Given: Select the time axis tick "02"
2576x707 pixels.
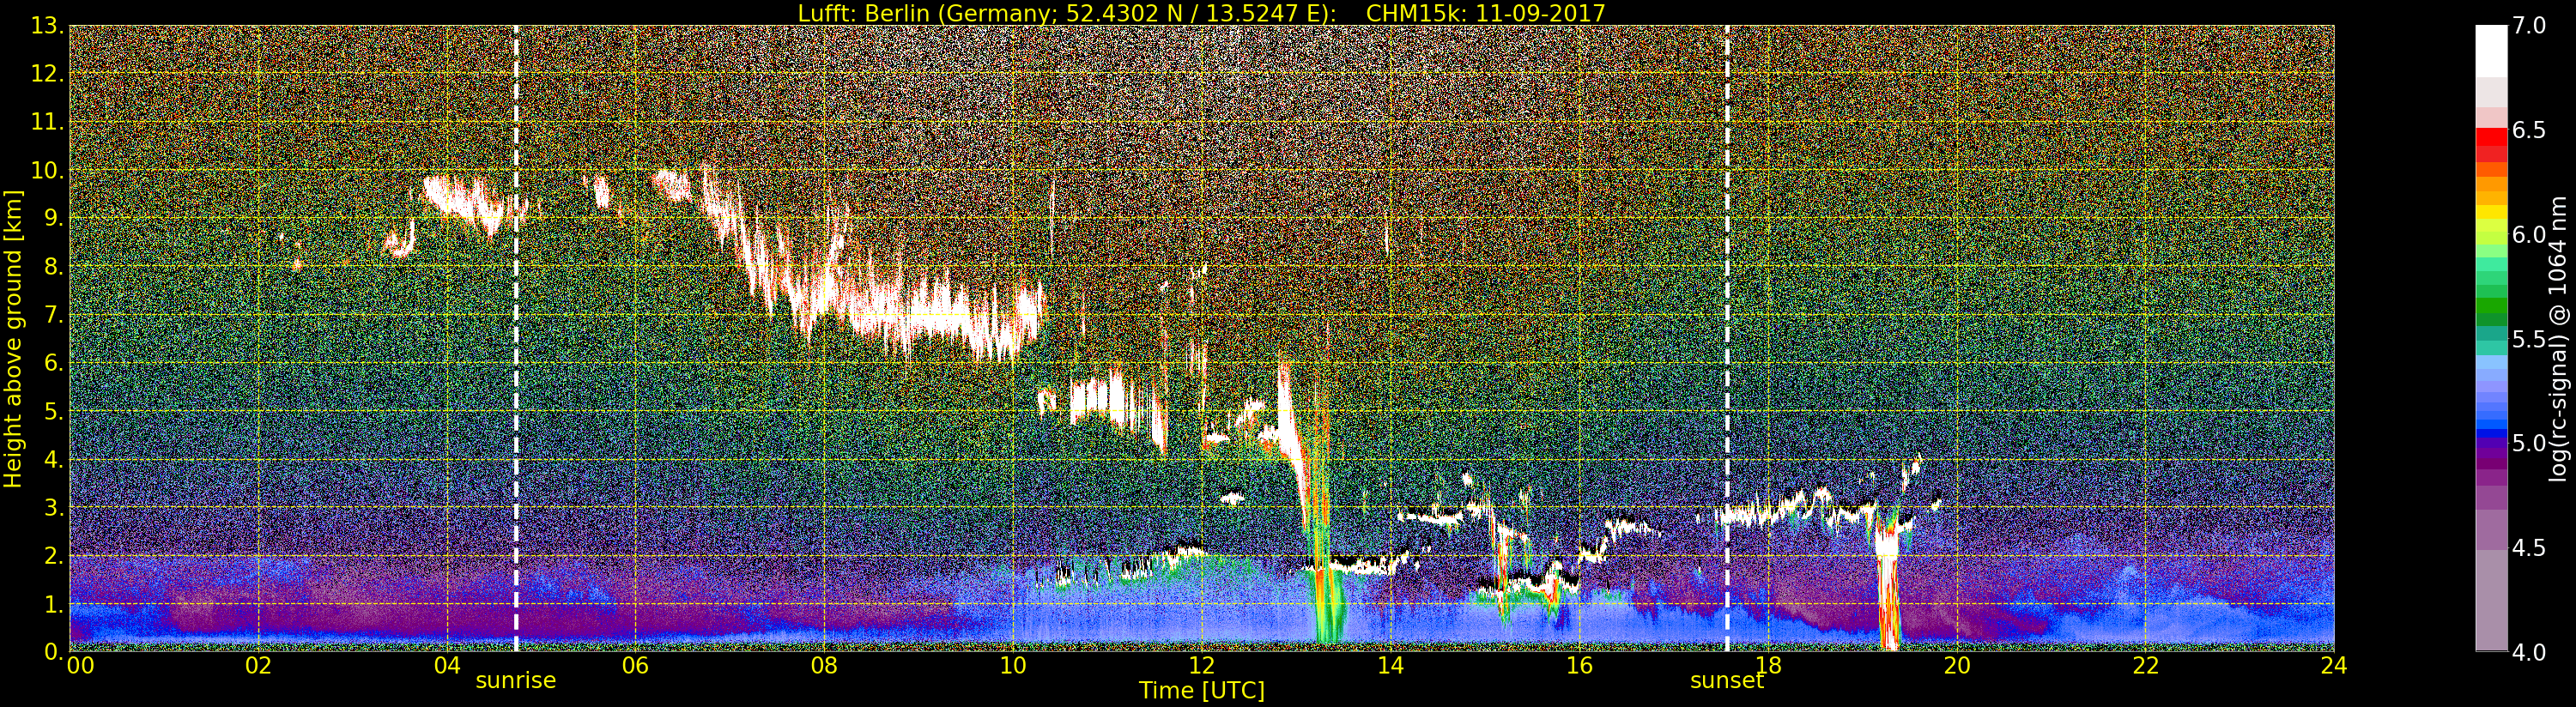Looking at the screenshot, I should 258,666.
